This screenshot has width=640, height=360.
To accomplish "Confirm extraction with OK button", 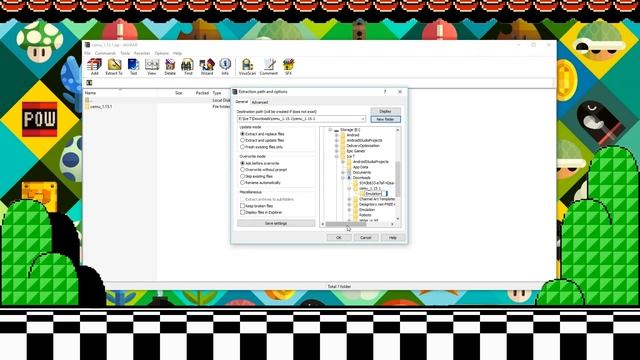I will 339,238.
